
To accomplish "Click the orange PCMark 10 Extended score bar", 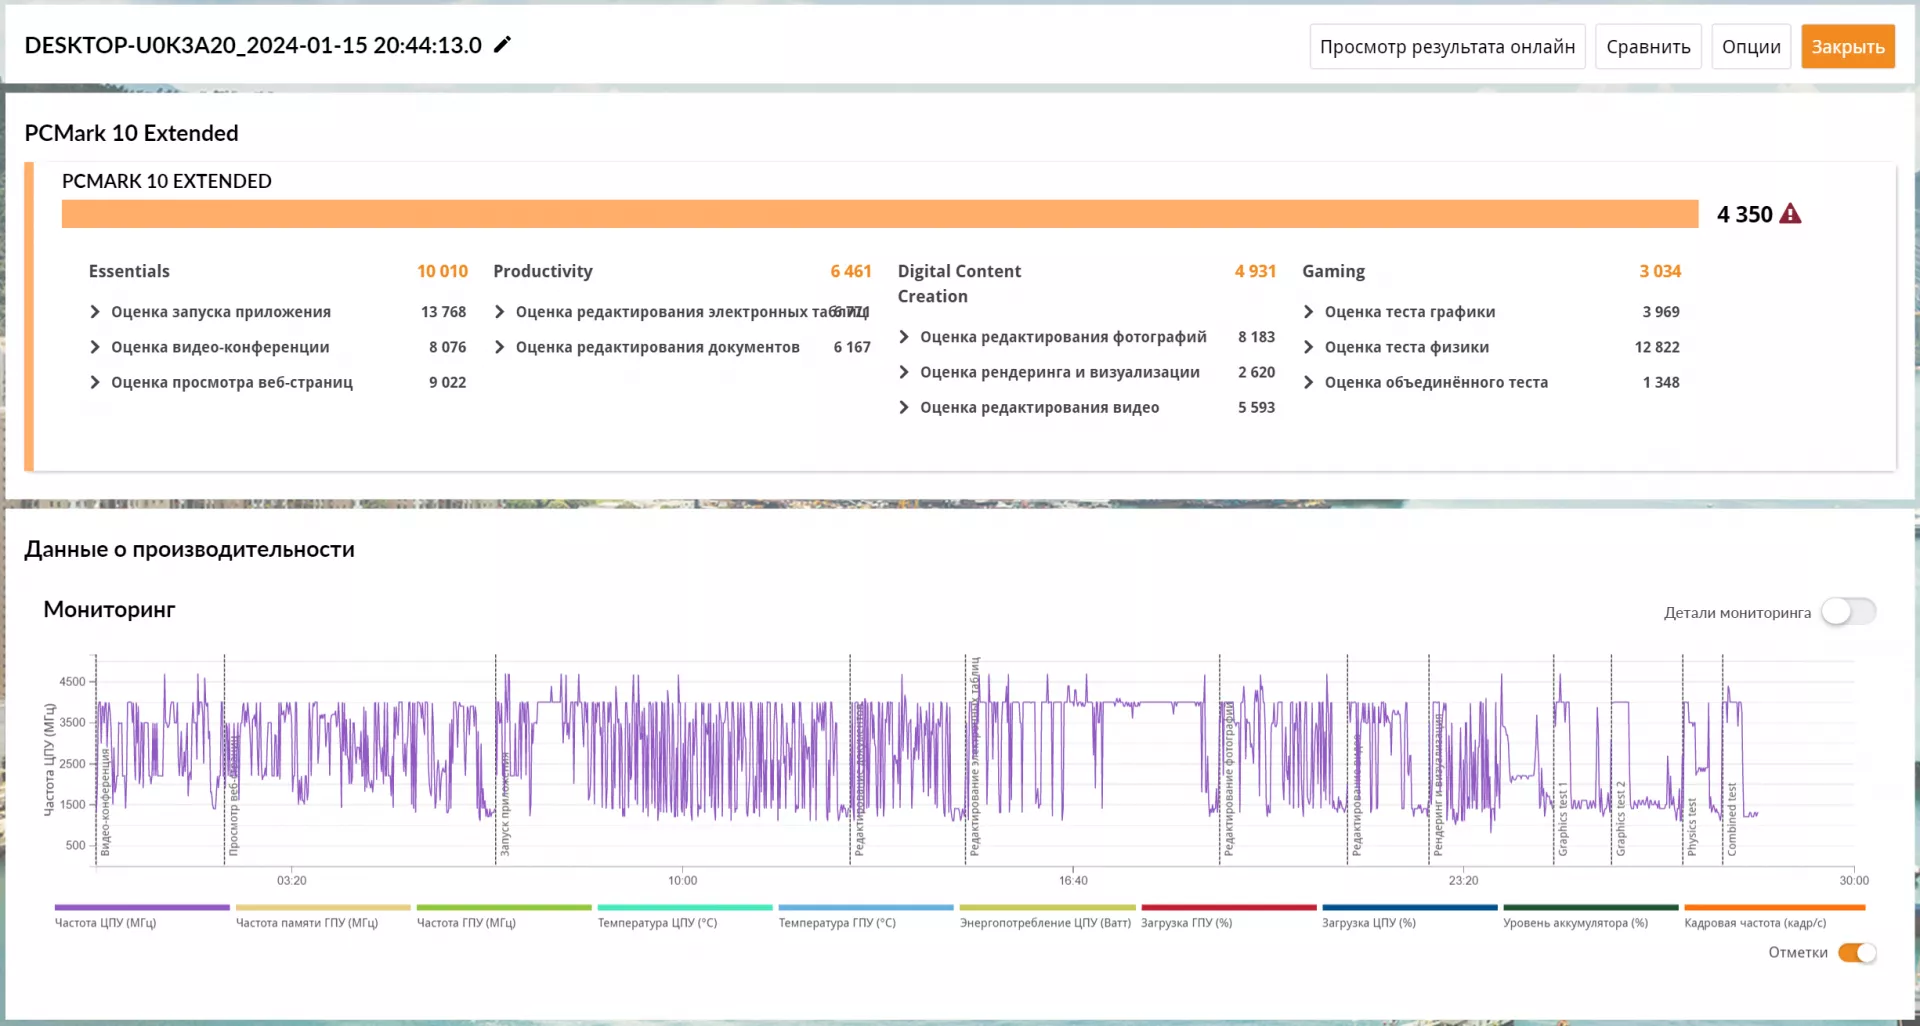I will click(x=880, y=214).
